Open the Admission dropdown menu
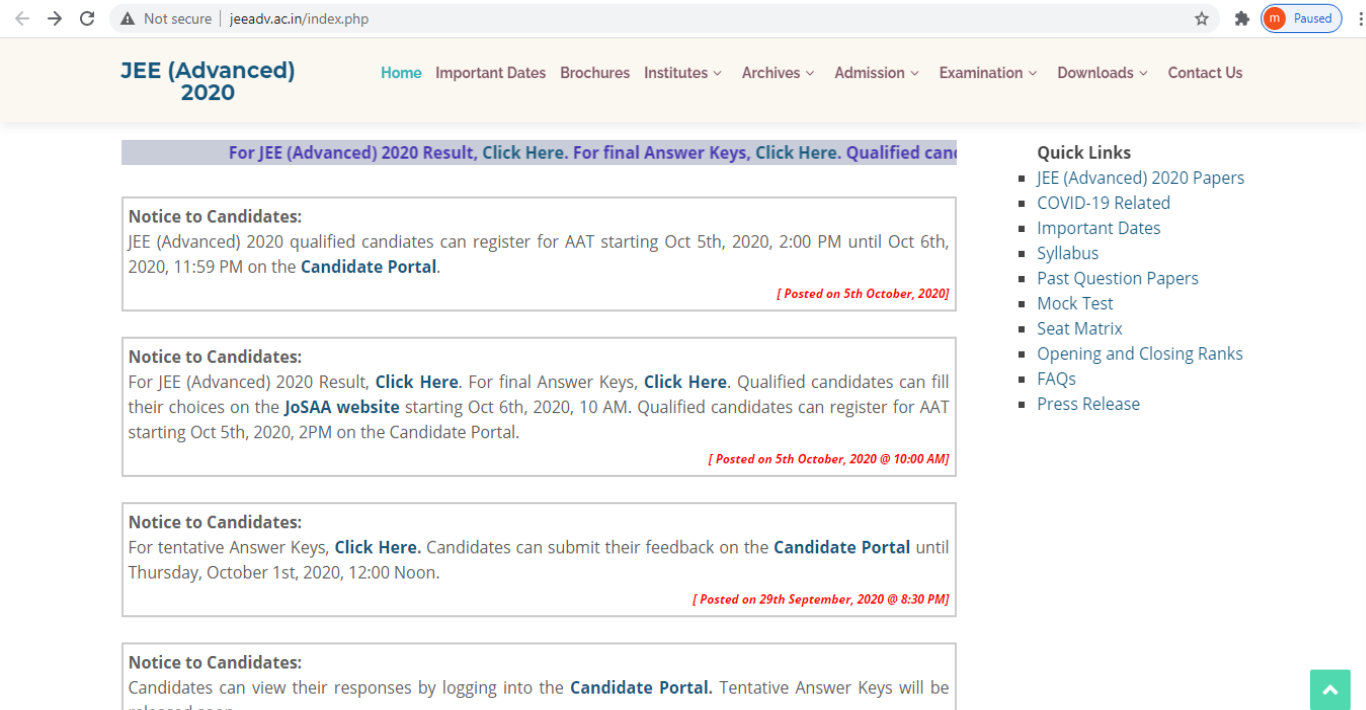Image resolution: width=1366 pixels, height=710 pixels. (876, 73)
